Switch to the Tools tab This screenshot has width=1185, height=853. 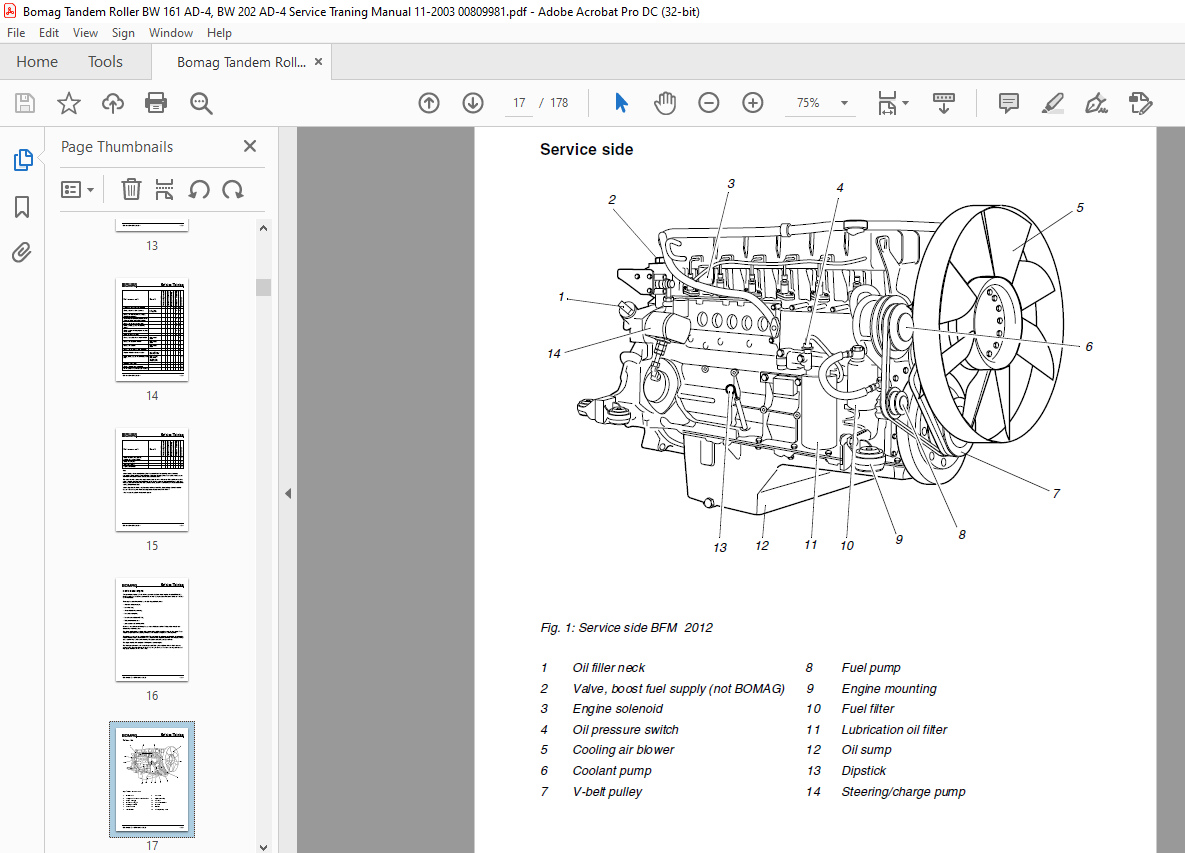point(105,62)
